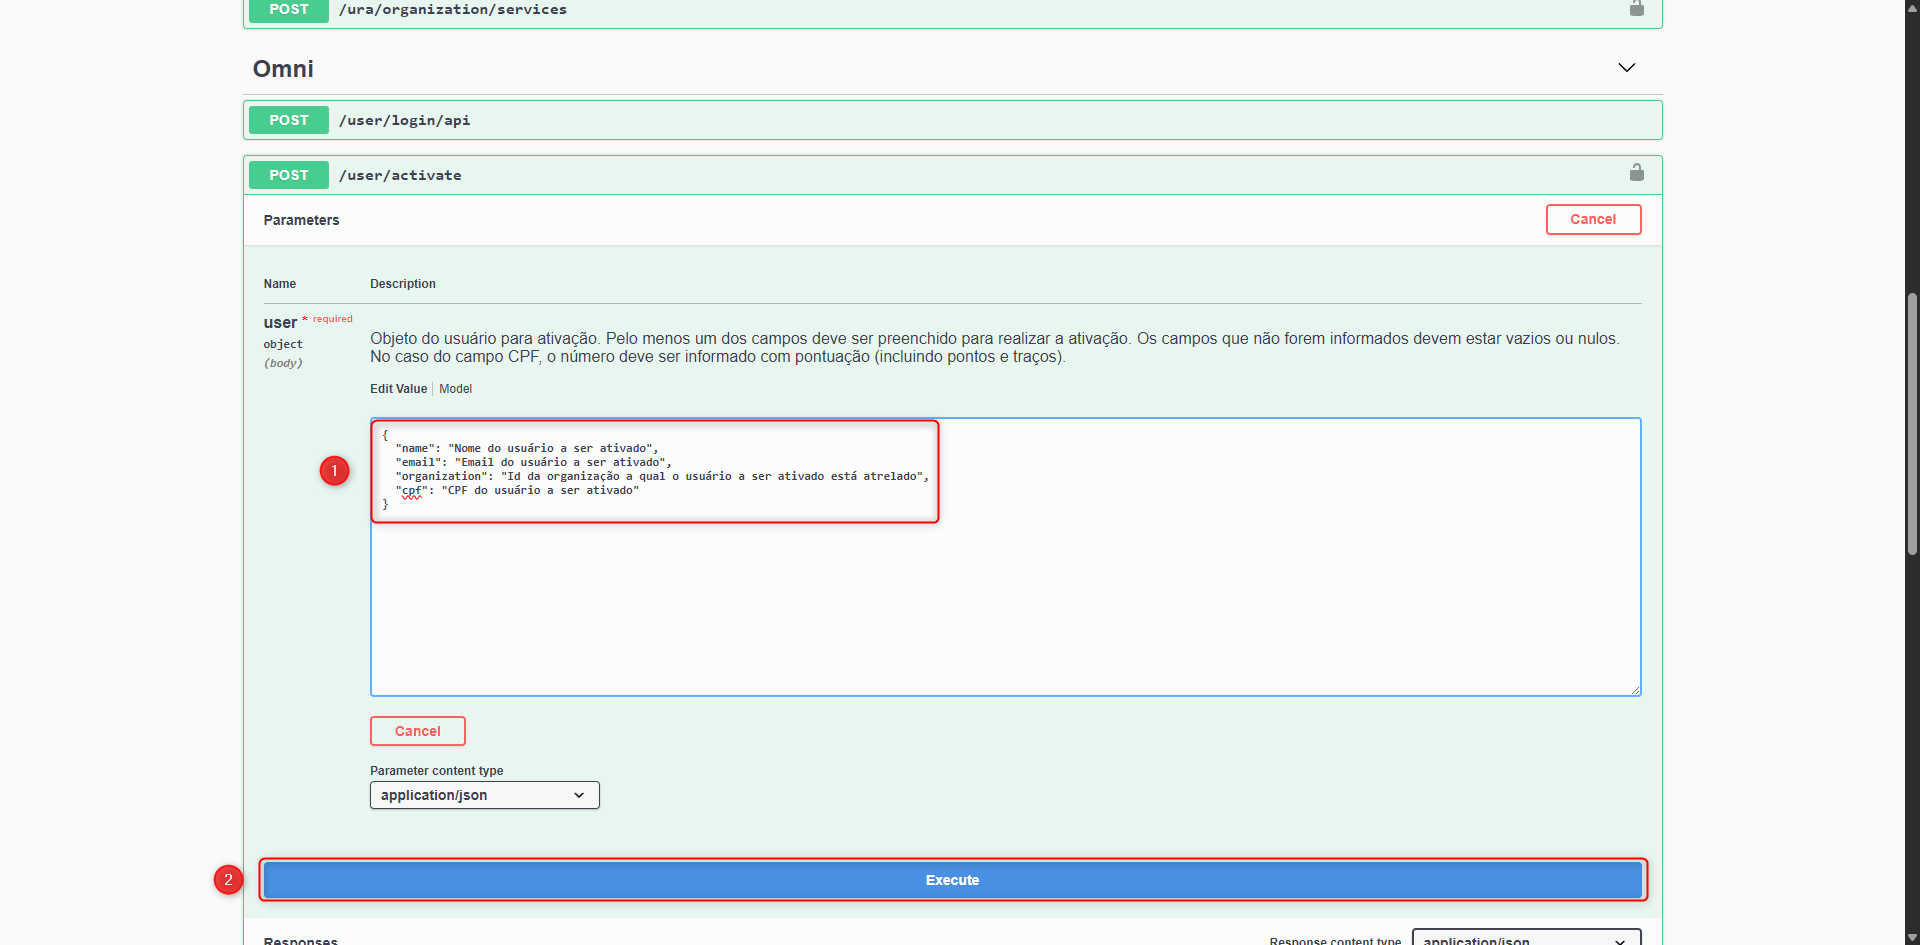The width and height of the screenshot is (1920, 945).
Task: Click the POST badge on /user/activate
Action: pyautogui.click(x=288, y=174)
